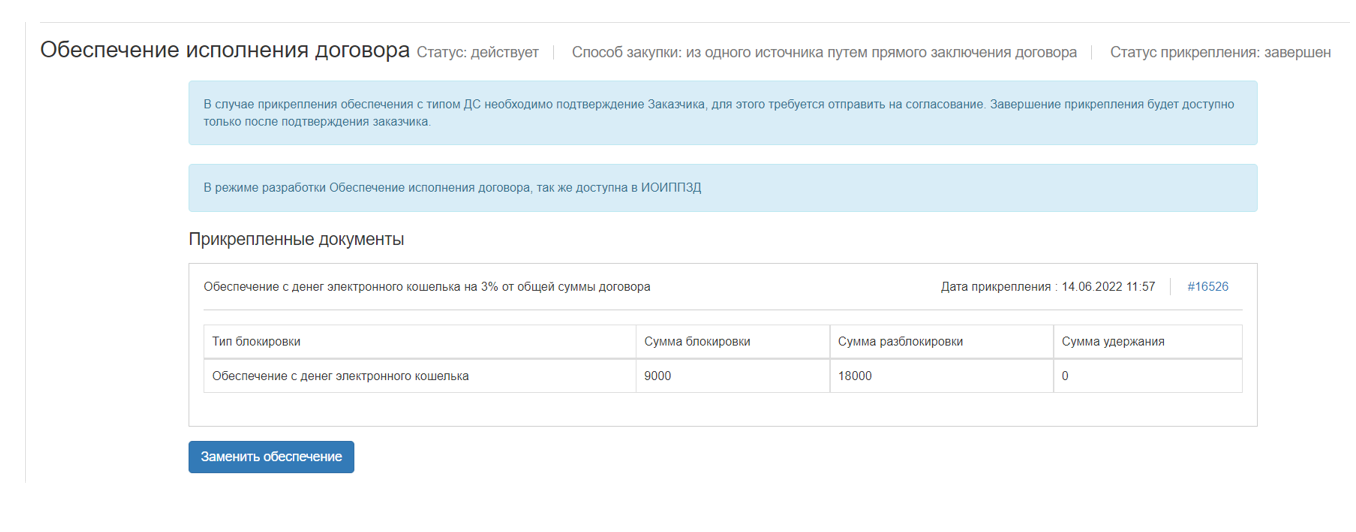
Task: Click the "Сумма блокировки" column header
Action: (697, 342)
